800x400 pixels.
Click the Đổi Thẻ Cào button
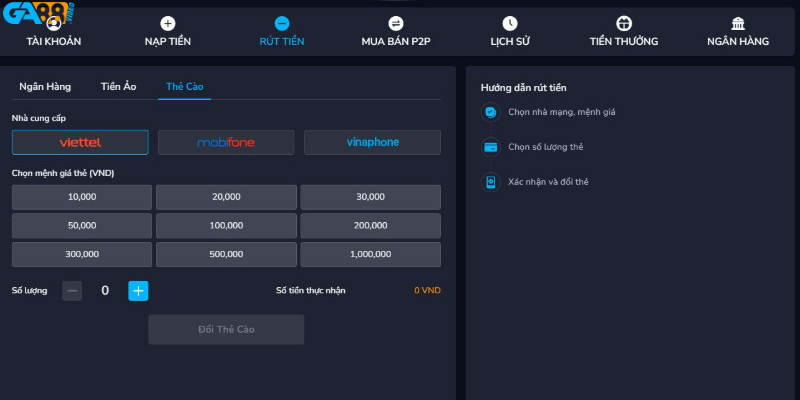pos(226,330)
